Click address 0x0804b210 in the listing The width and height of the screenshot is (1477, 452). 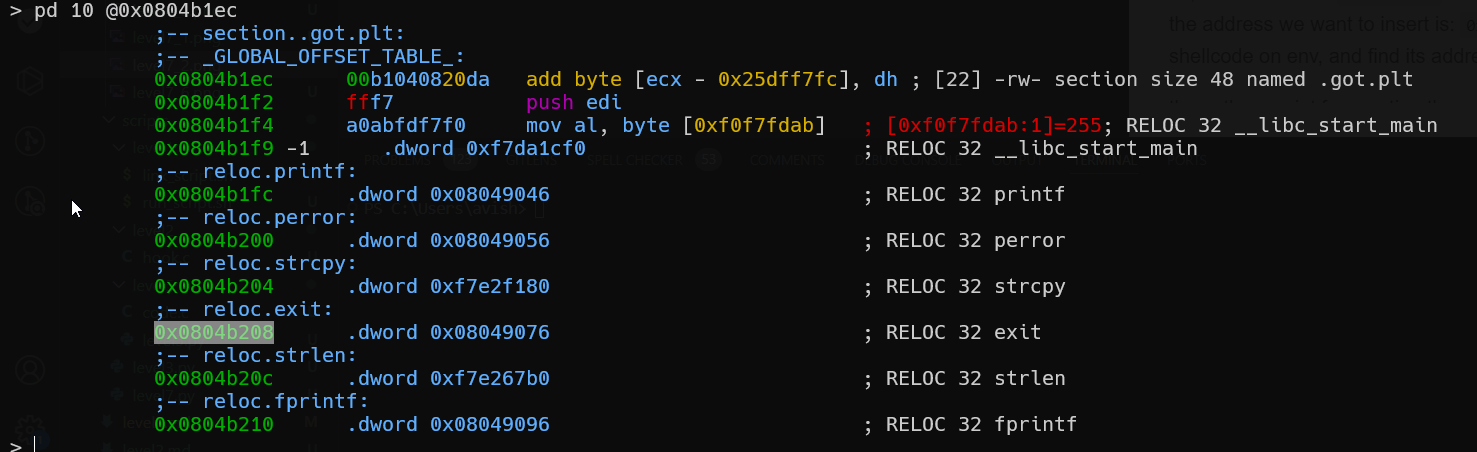tap(214, 424)
